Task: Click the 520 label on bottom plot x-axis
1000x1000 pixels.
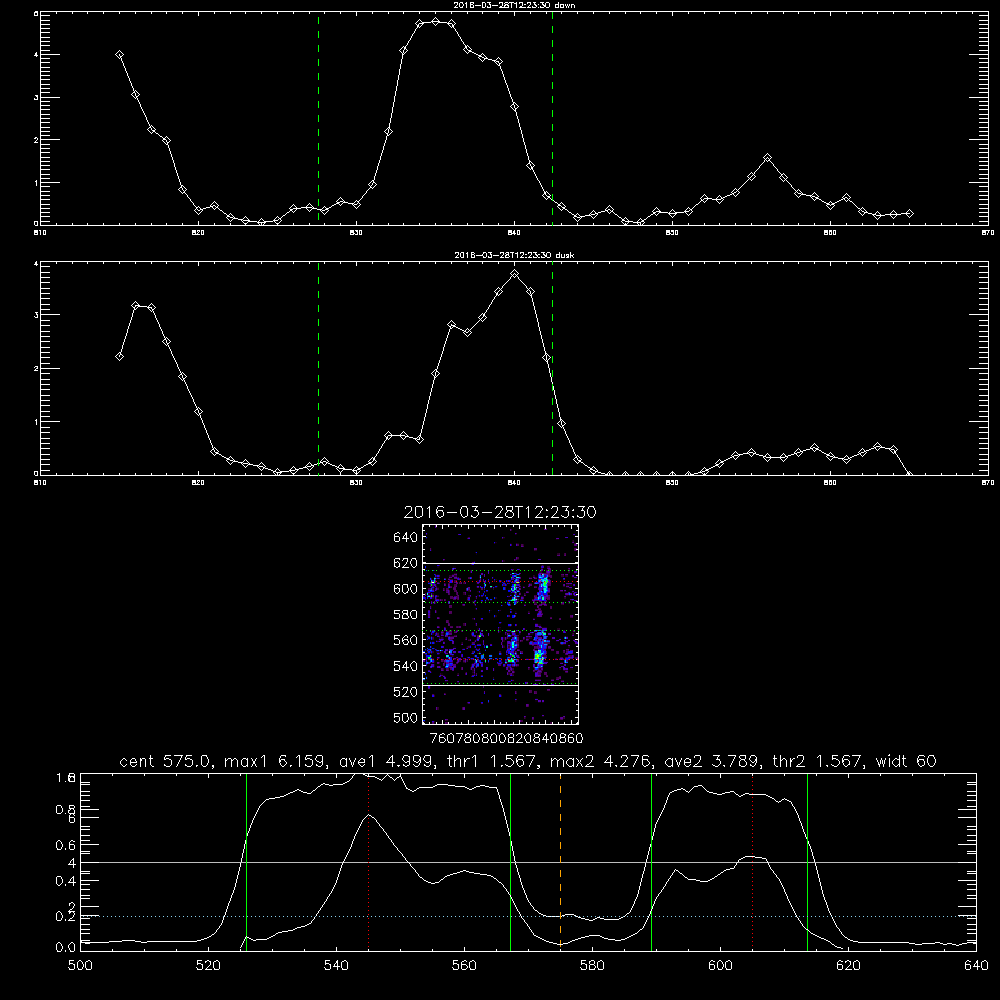Action: point(208,966)
